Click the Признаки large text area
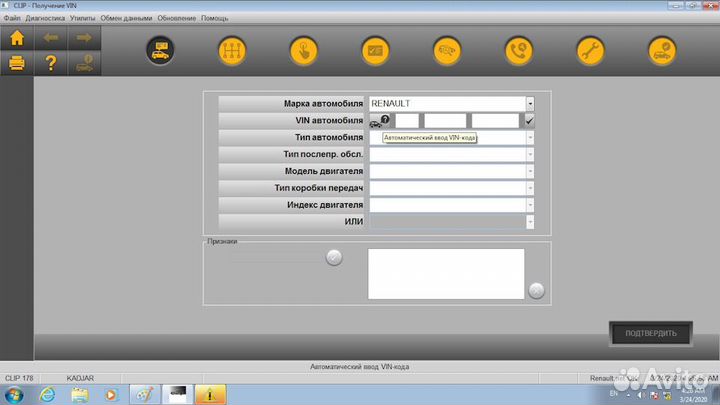The width and height of the screenshot is (720, 405). 446,274
